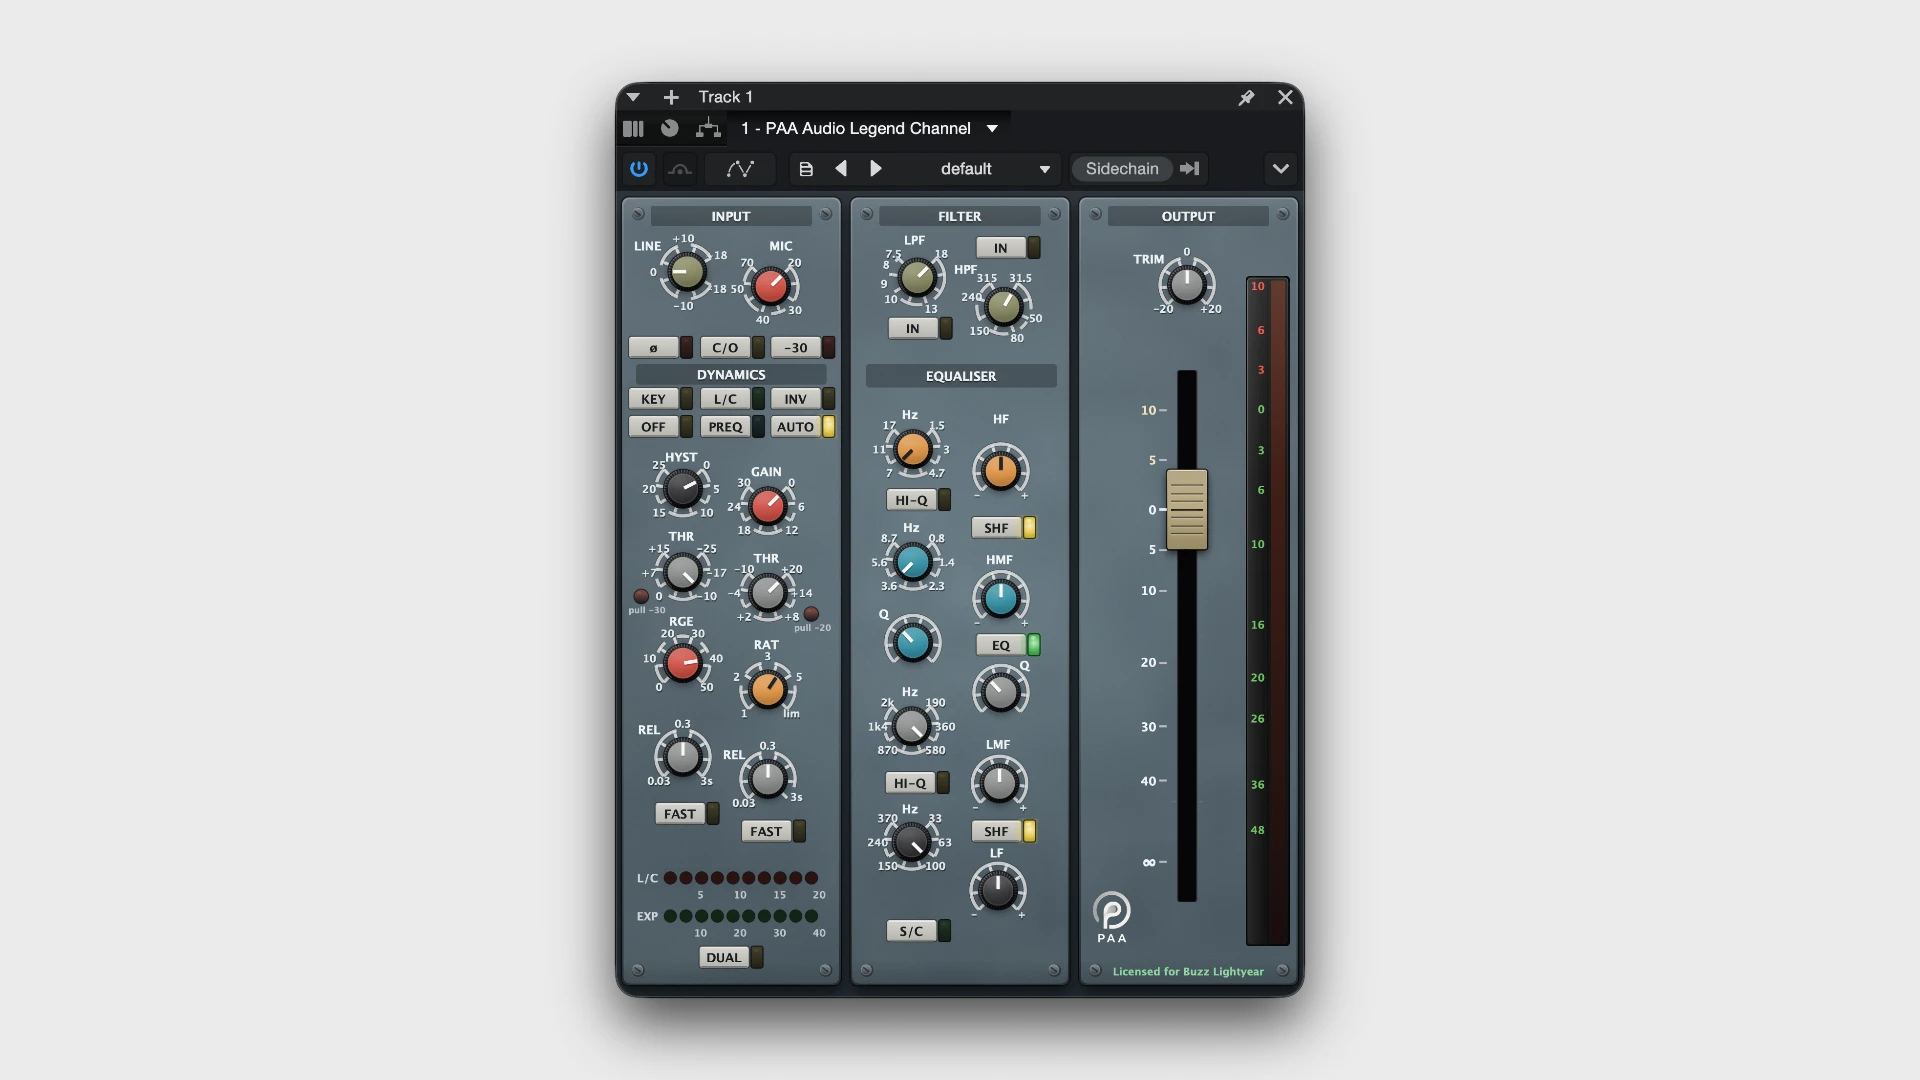Toggle the LPF IN filter button
This screenshot has height=1080, width=1920.
click(x=913, y=329)
